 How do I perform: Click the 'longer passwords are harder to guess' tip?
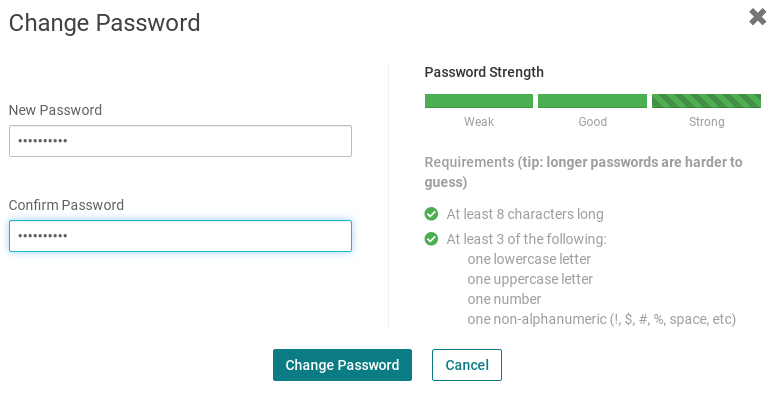583,172
